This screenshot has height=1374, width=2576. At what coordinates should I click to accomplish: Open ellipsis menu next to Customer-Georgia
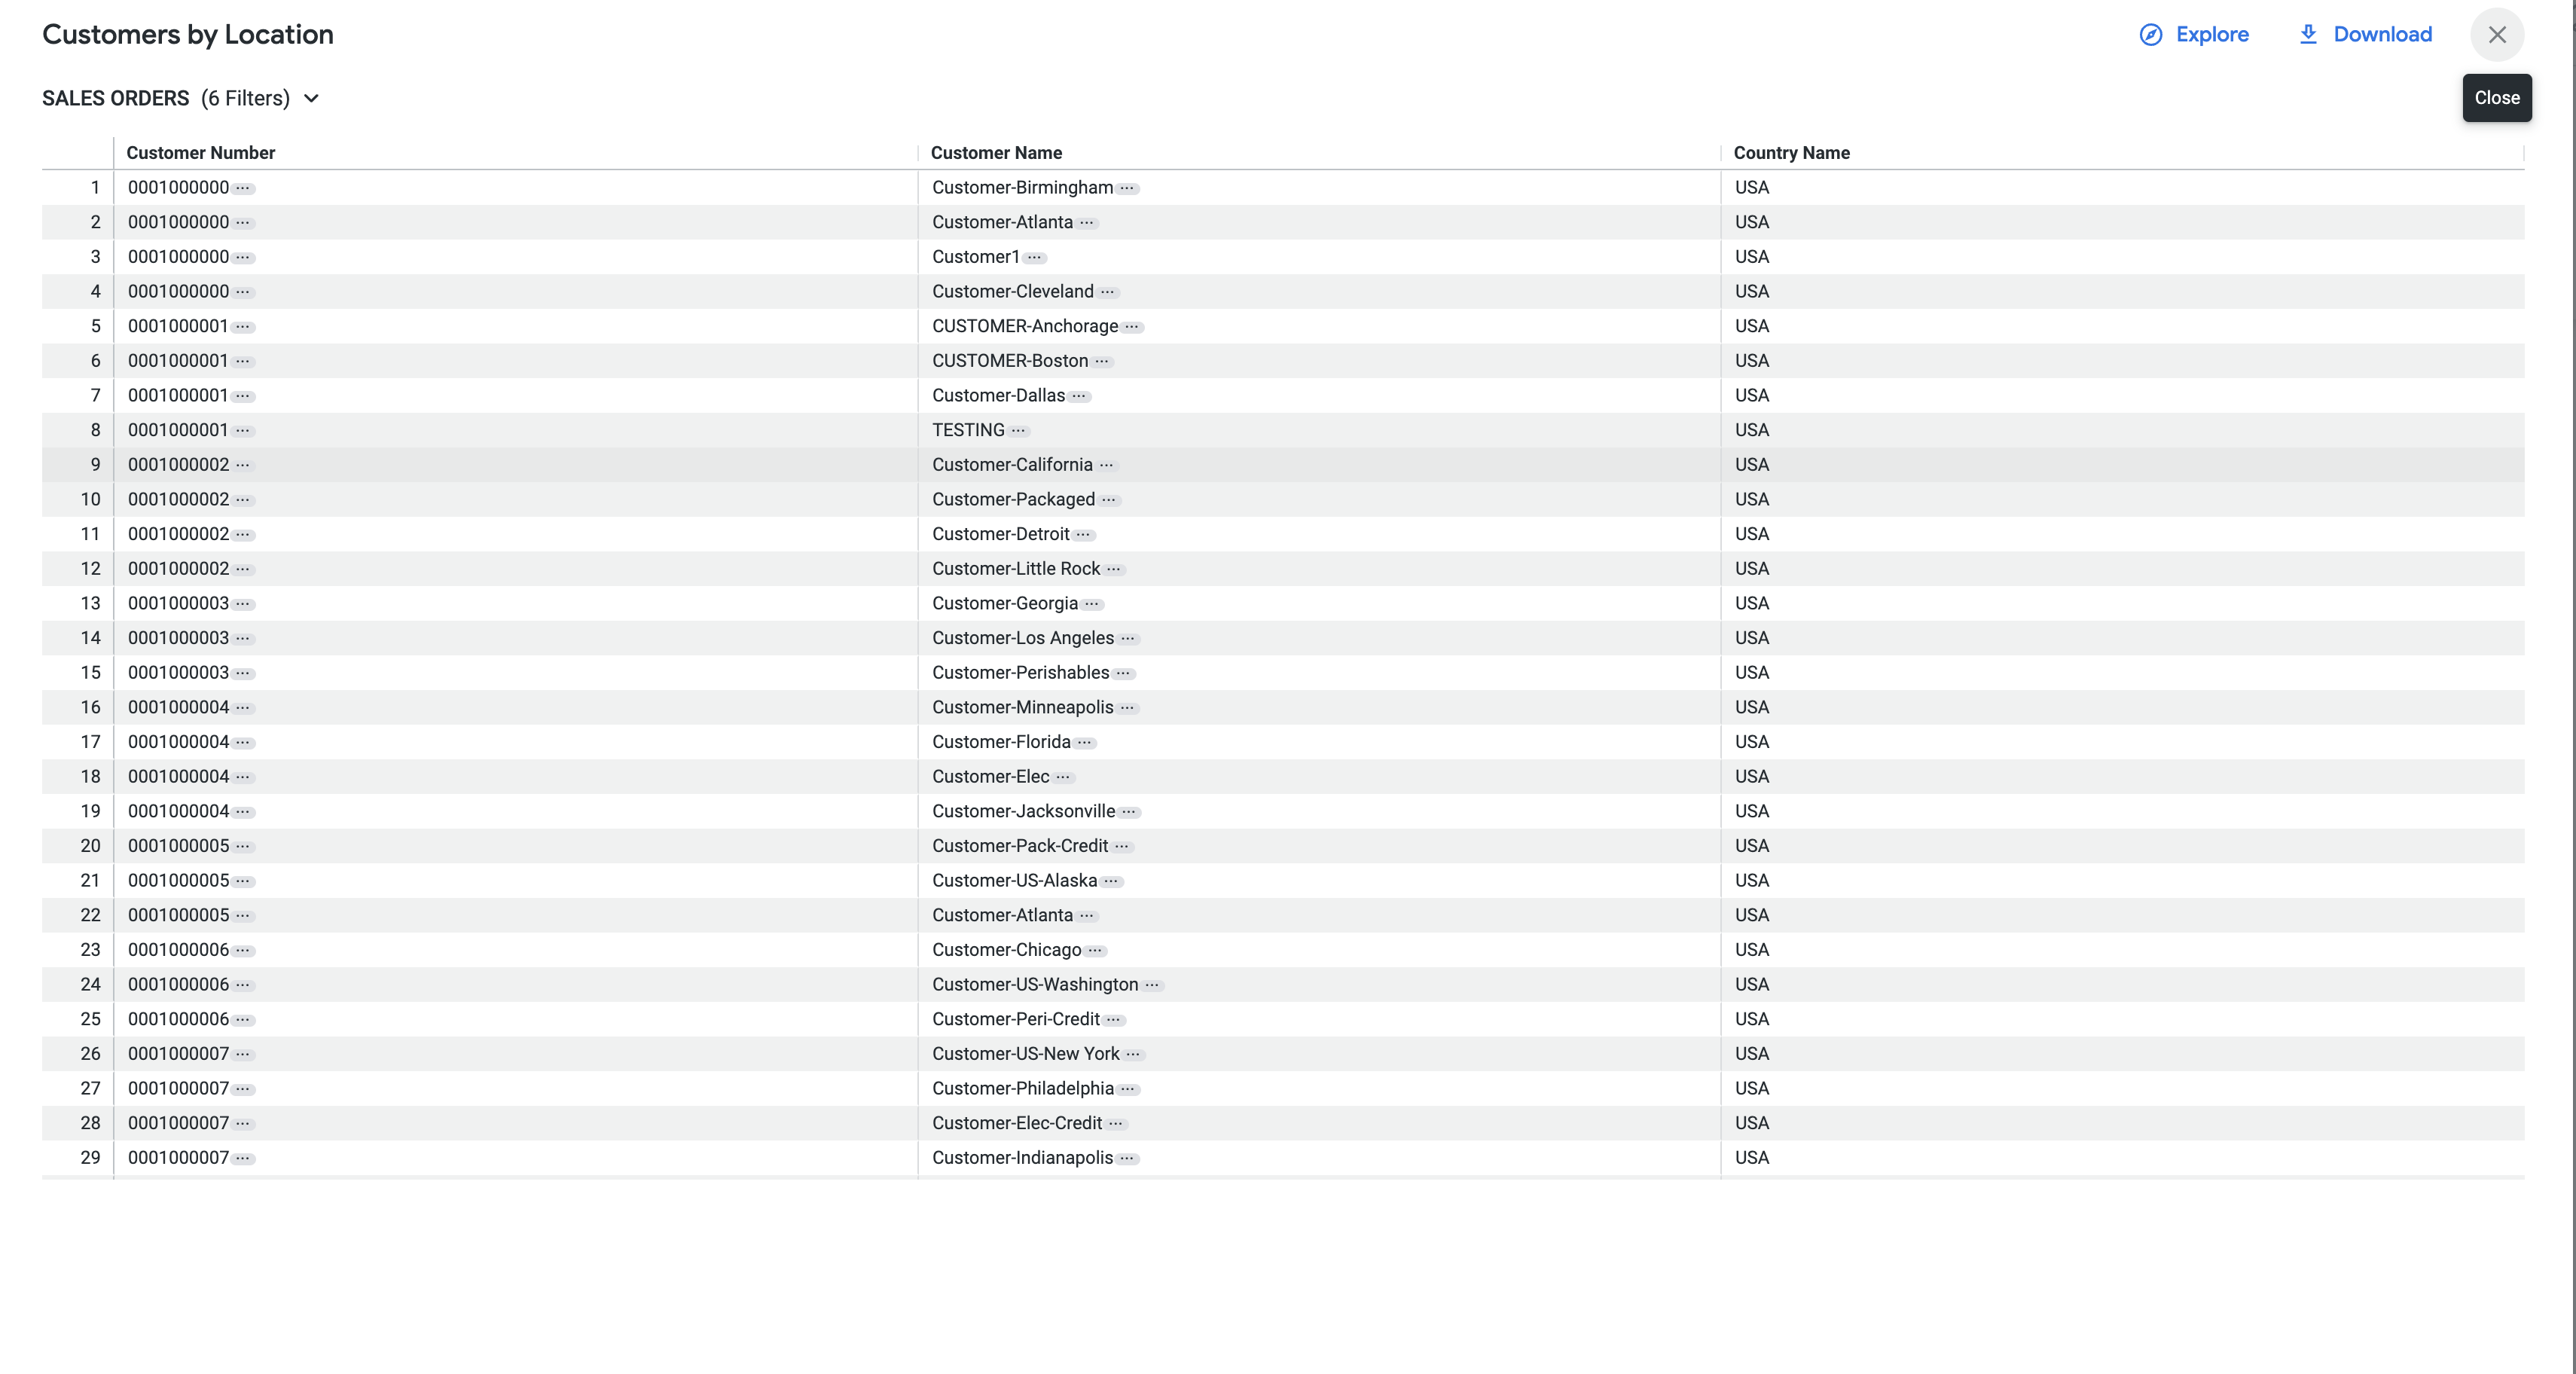(1092, 604)
